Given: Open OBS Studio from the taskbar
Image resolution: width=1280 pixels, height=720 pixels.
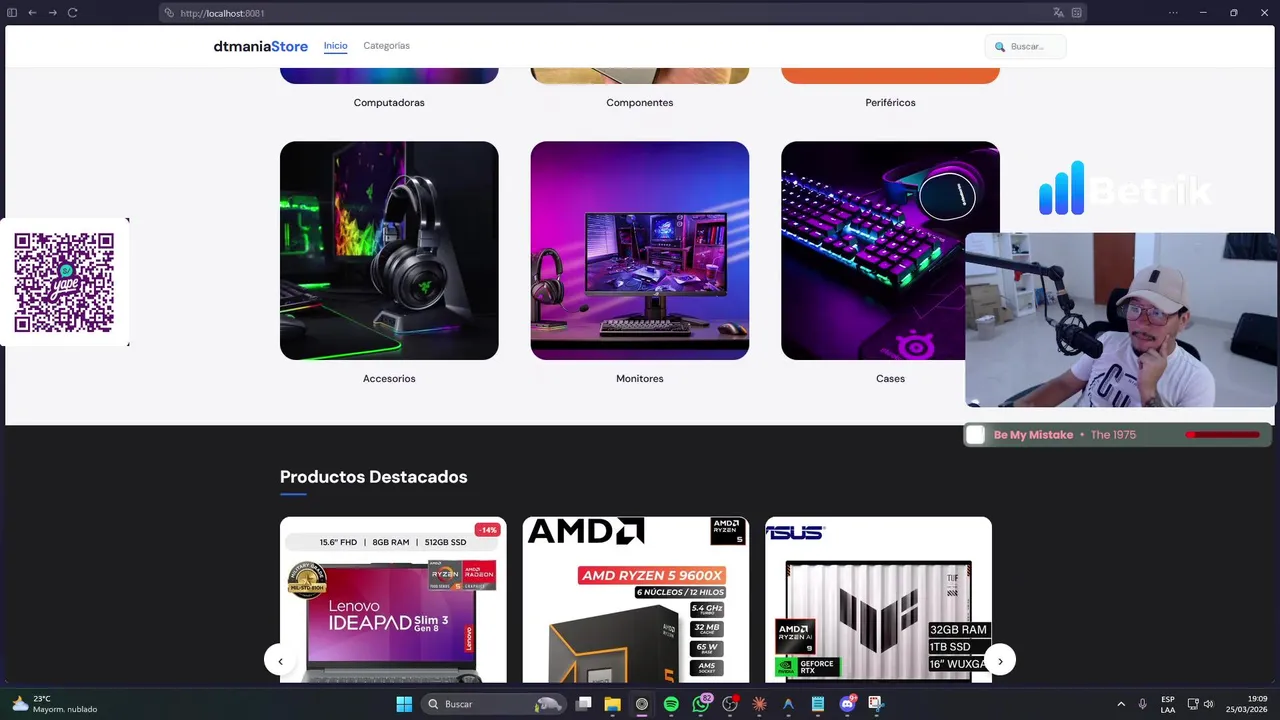Looking at the screenshot, I should (x=730, y=704).
